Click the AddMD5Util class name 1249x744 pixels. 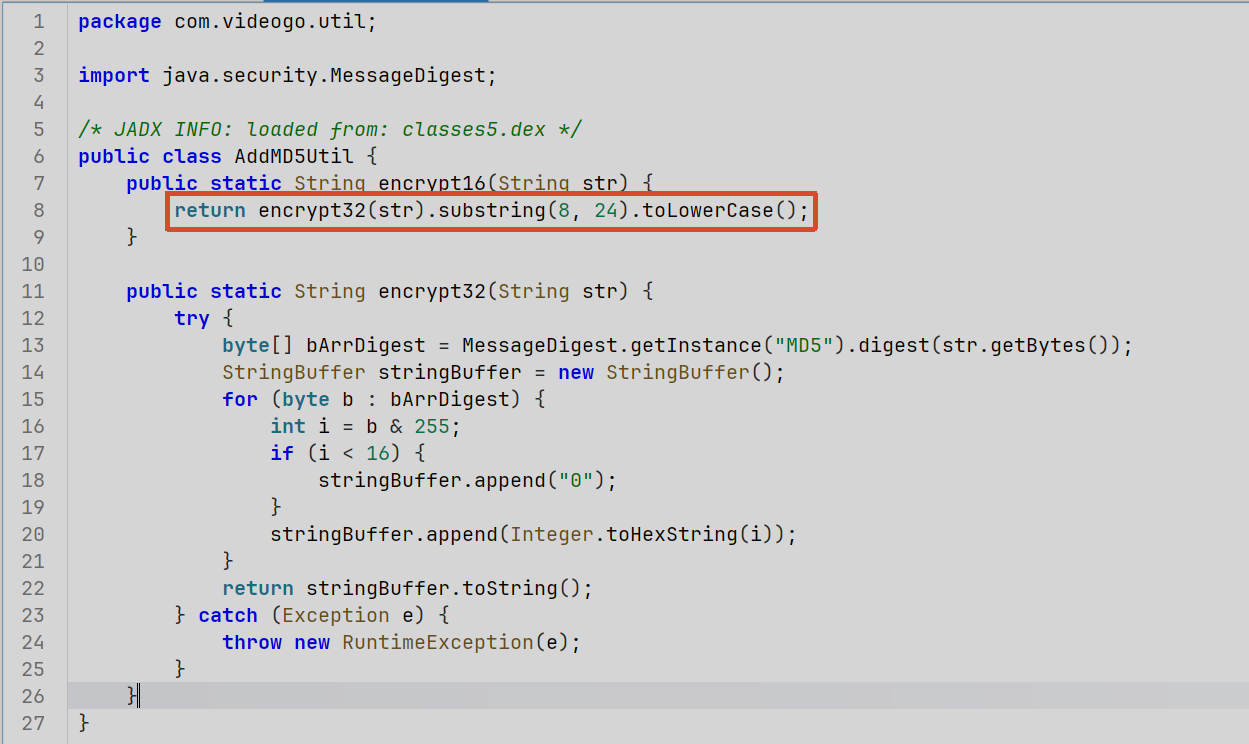288,156
